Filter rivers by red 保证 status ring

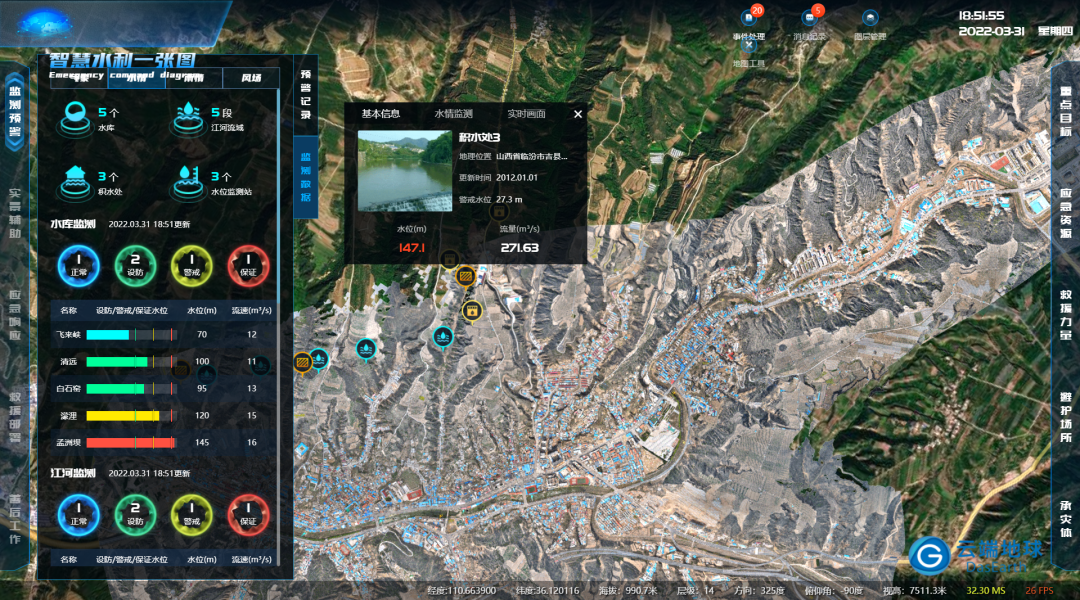click(248, 515)
